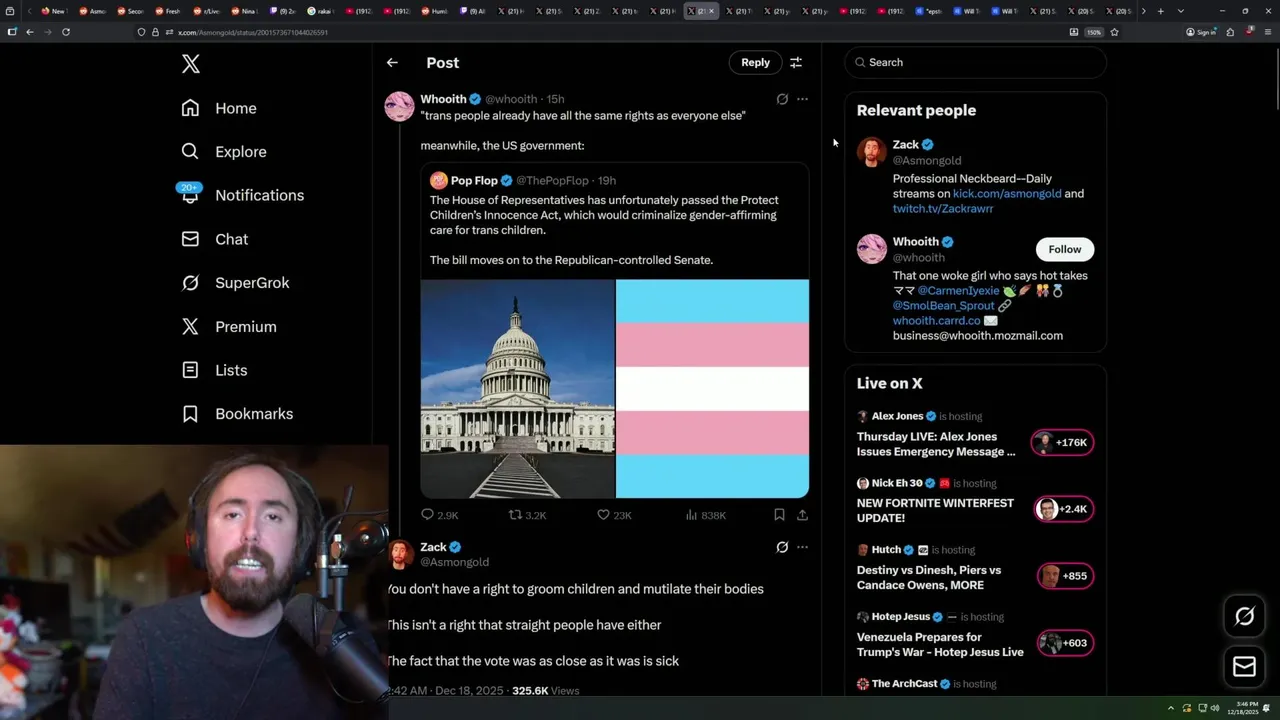
Task: Open more options on Whooith's post
Action: (802, 99)
